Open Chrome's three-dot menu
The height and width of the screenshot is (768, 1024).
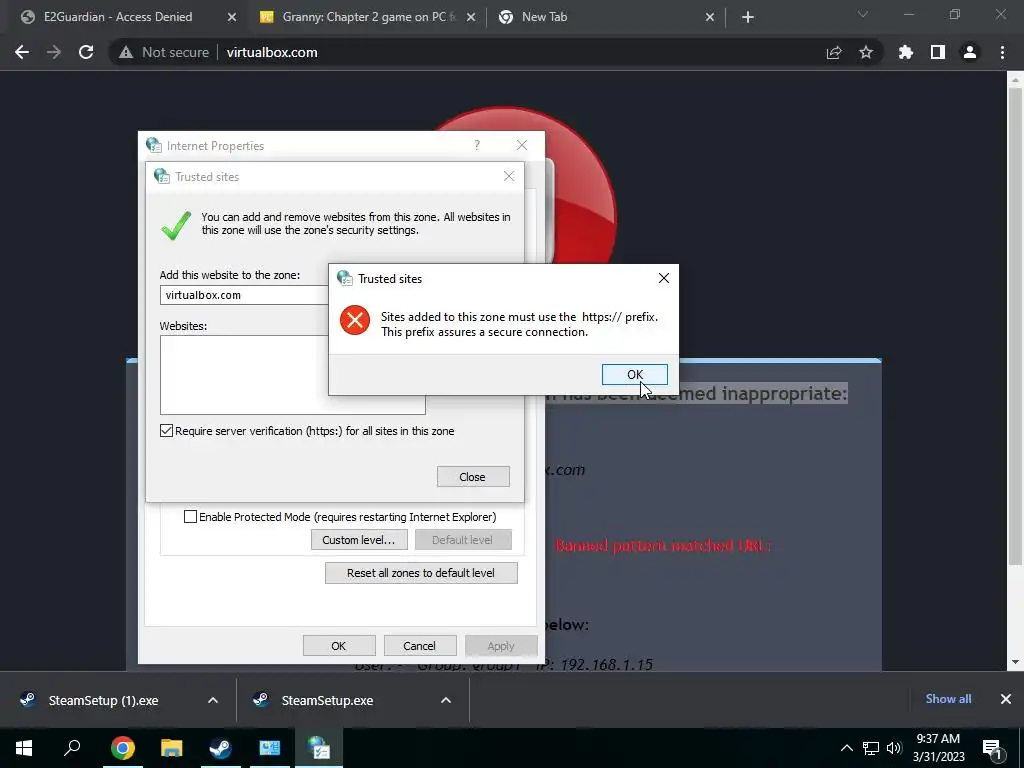click(1002, 52)
